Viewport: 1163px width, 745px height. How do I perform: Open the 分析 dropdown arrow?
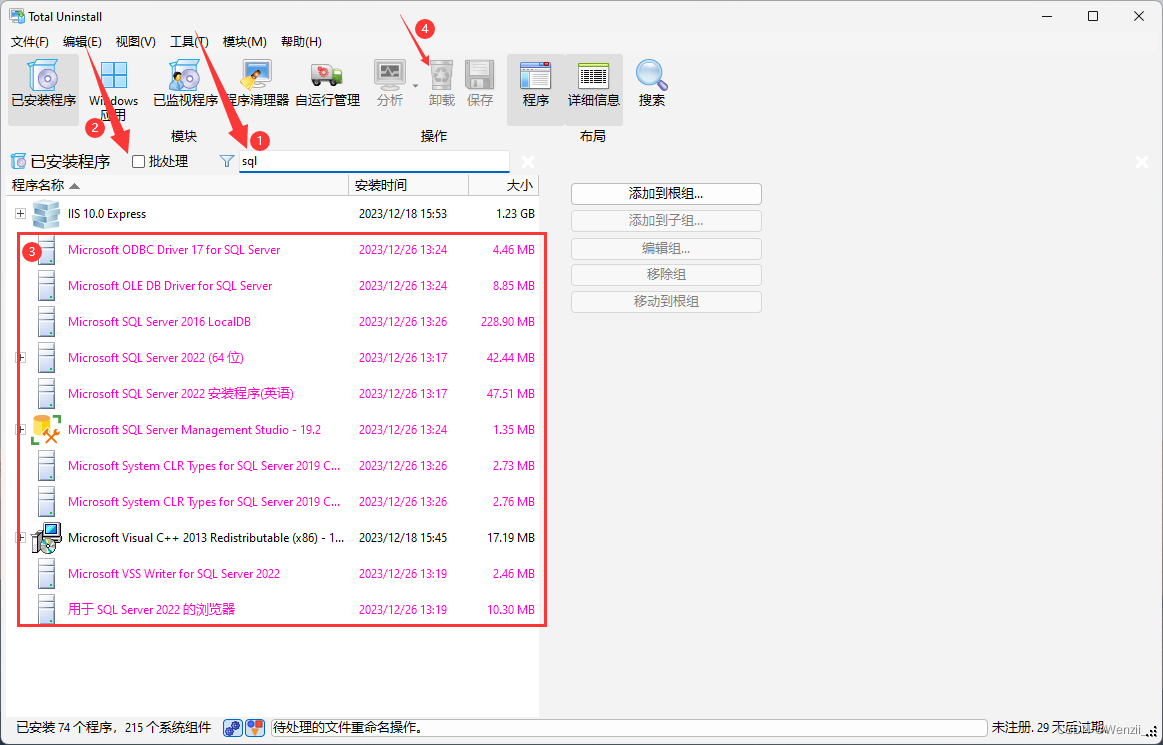pos(415,86)
